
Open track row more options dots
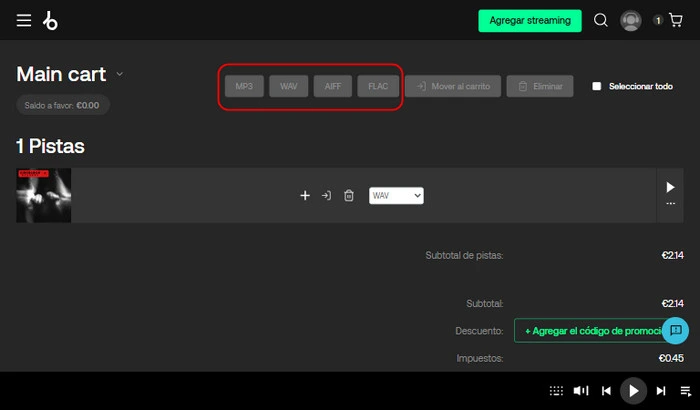[x=670, y=204]
